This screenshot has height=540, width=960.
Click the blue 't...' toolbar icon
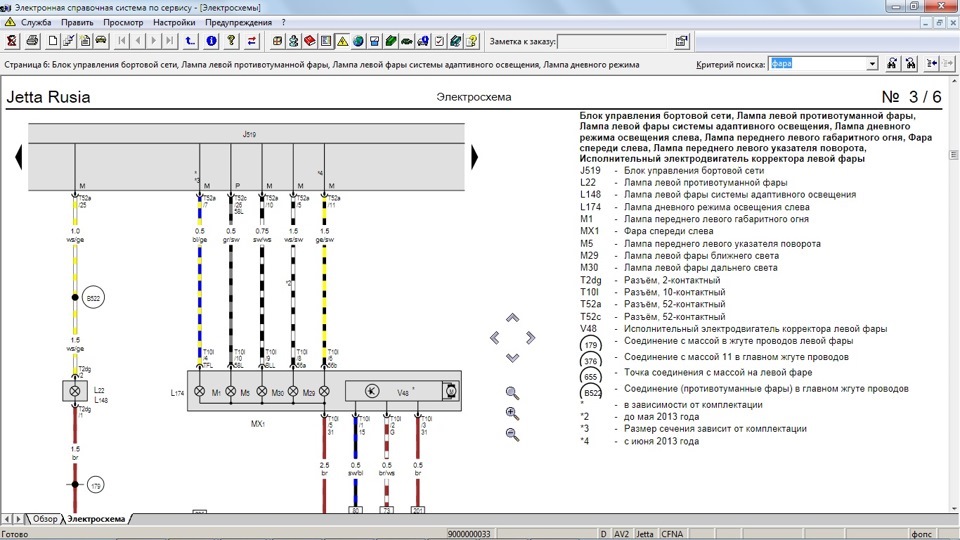[190, 41]
